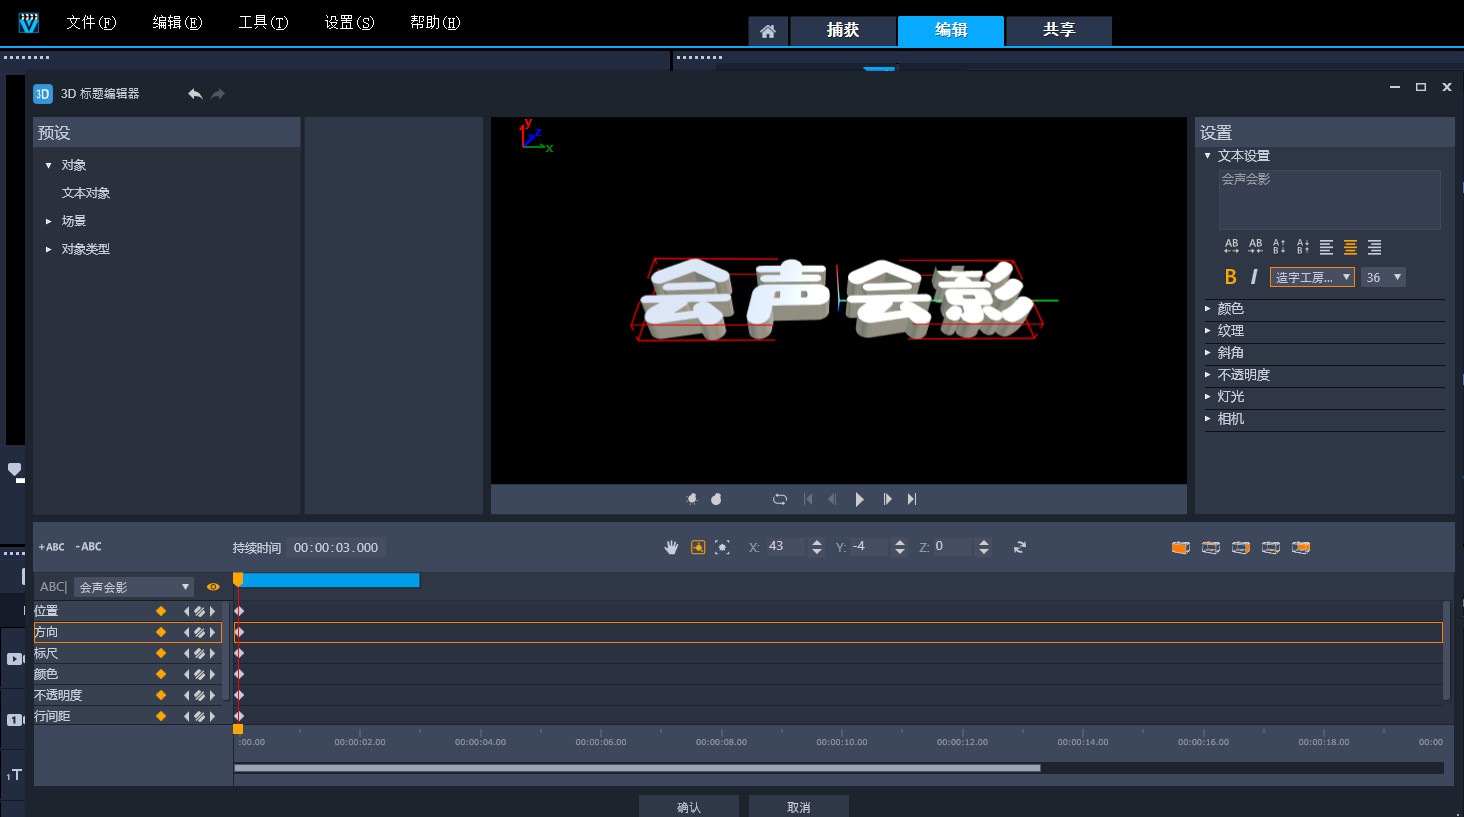Switch to the 捕获 tab
Image resolution: width=1464 pixels, height=817 pixels.
click(843, 31)
